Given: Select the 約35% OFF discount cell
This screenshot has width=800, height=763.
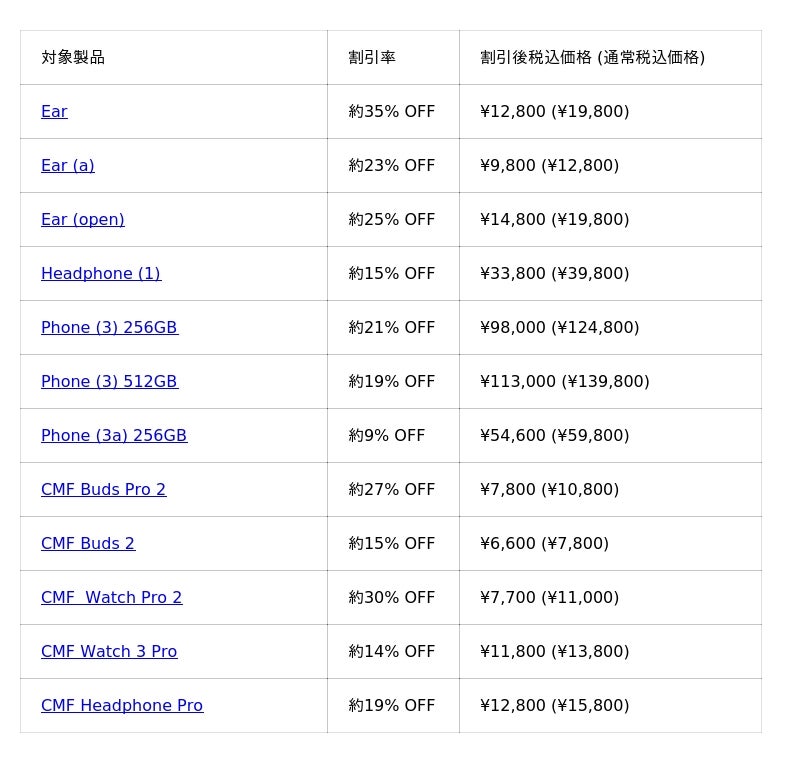Looking at the screenshot, I should click(x=392, y=112).
